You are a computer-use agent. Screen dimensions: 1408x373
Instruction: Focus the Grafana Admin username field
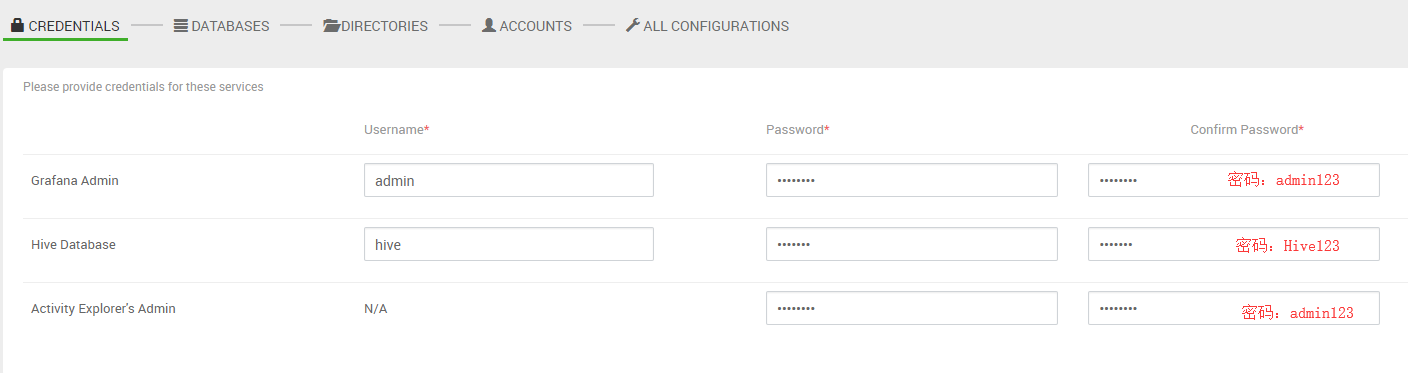[509, 180]
